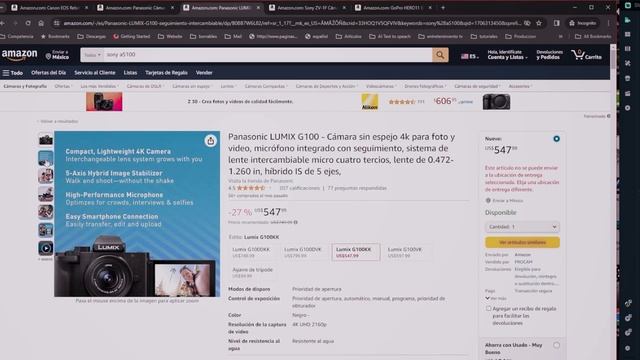The height and width of the screenshot is (360, 640).
Task: Click the main product image
Action: (x=137, y=214)
